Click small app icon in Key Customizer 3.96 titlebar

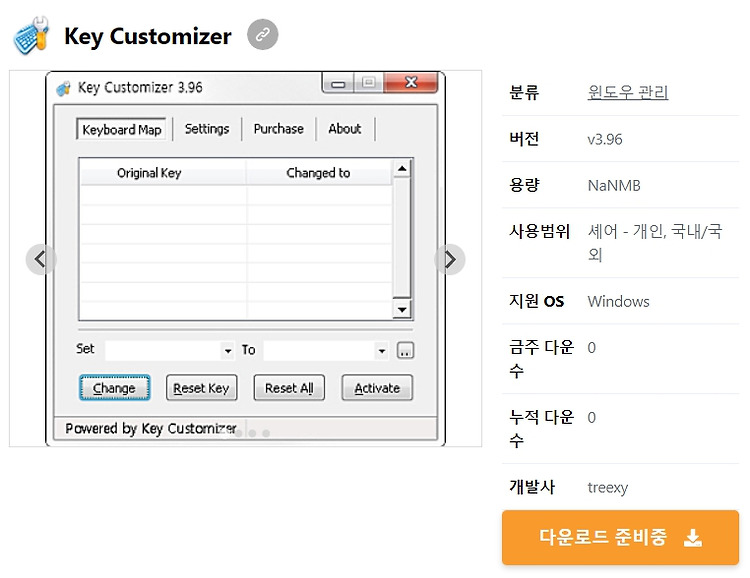[x=63, y=88]
